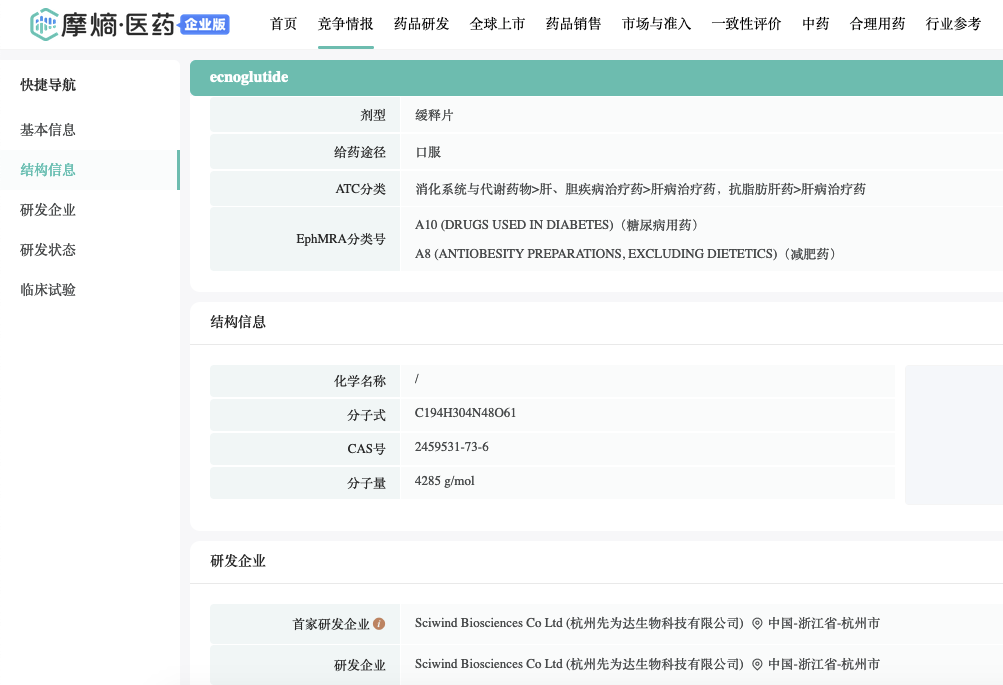Jump to 研发状态 section from sidebar

(x=48, y=250)
